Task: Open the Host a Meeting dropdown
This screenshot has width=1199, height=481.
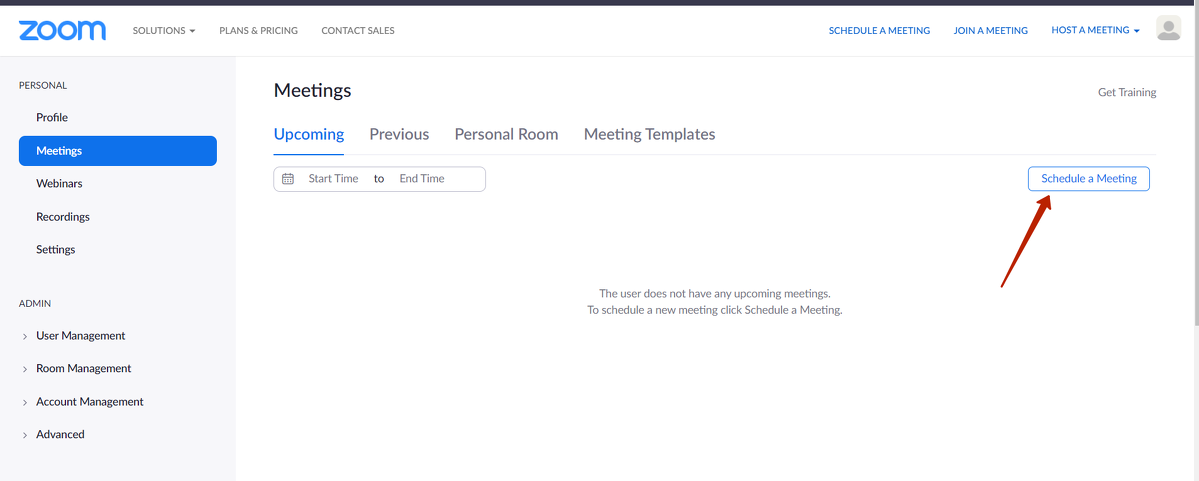Action: tap(1095, 31)
